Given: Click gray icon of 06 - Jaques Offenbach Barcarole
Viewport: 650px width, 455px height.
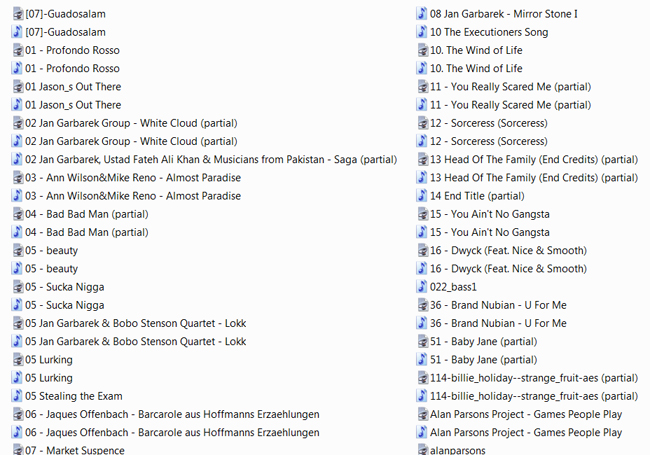Looking at the screenshot, I should [17, 415].
